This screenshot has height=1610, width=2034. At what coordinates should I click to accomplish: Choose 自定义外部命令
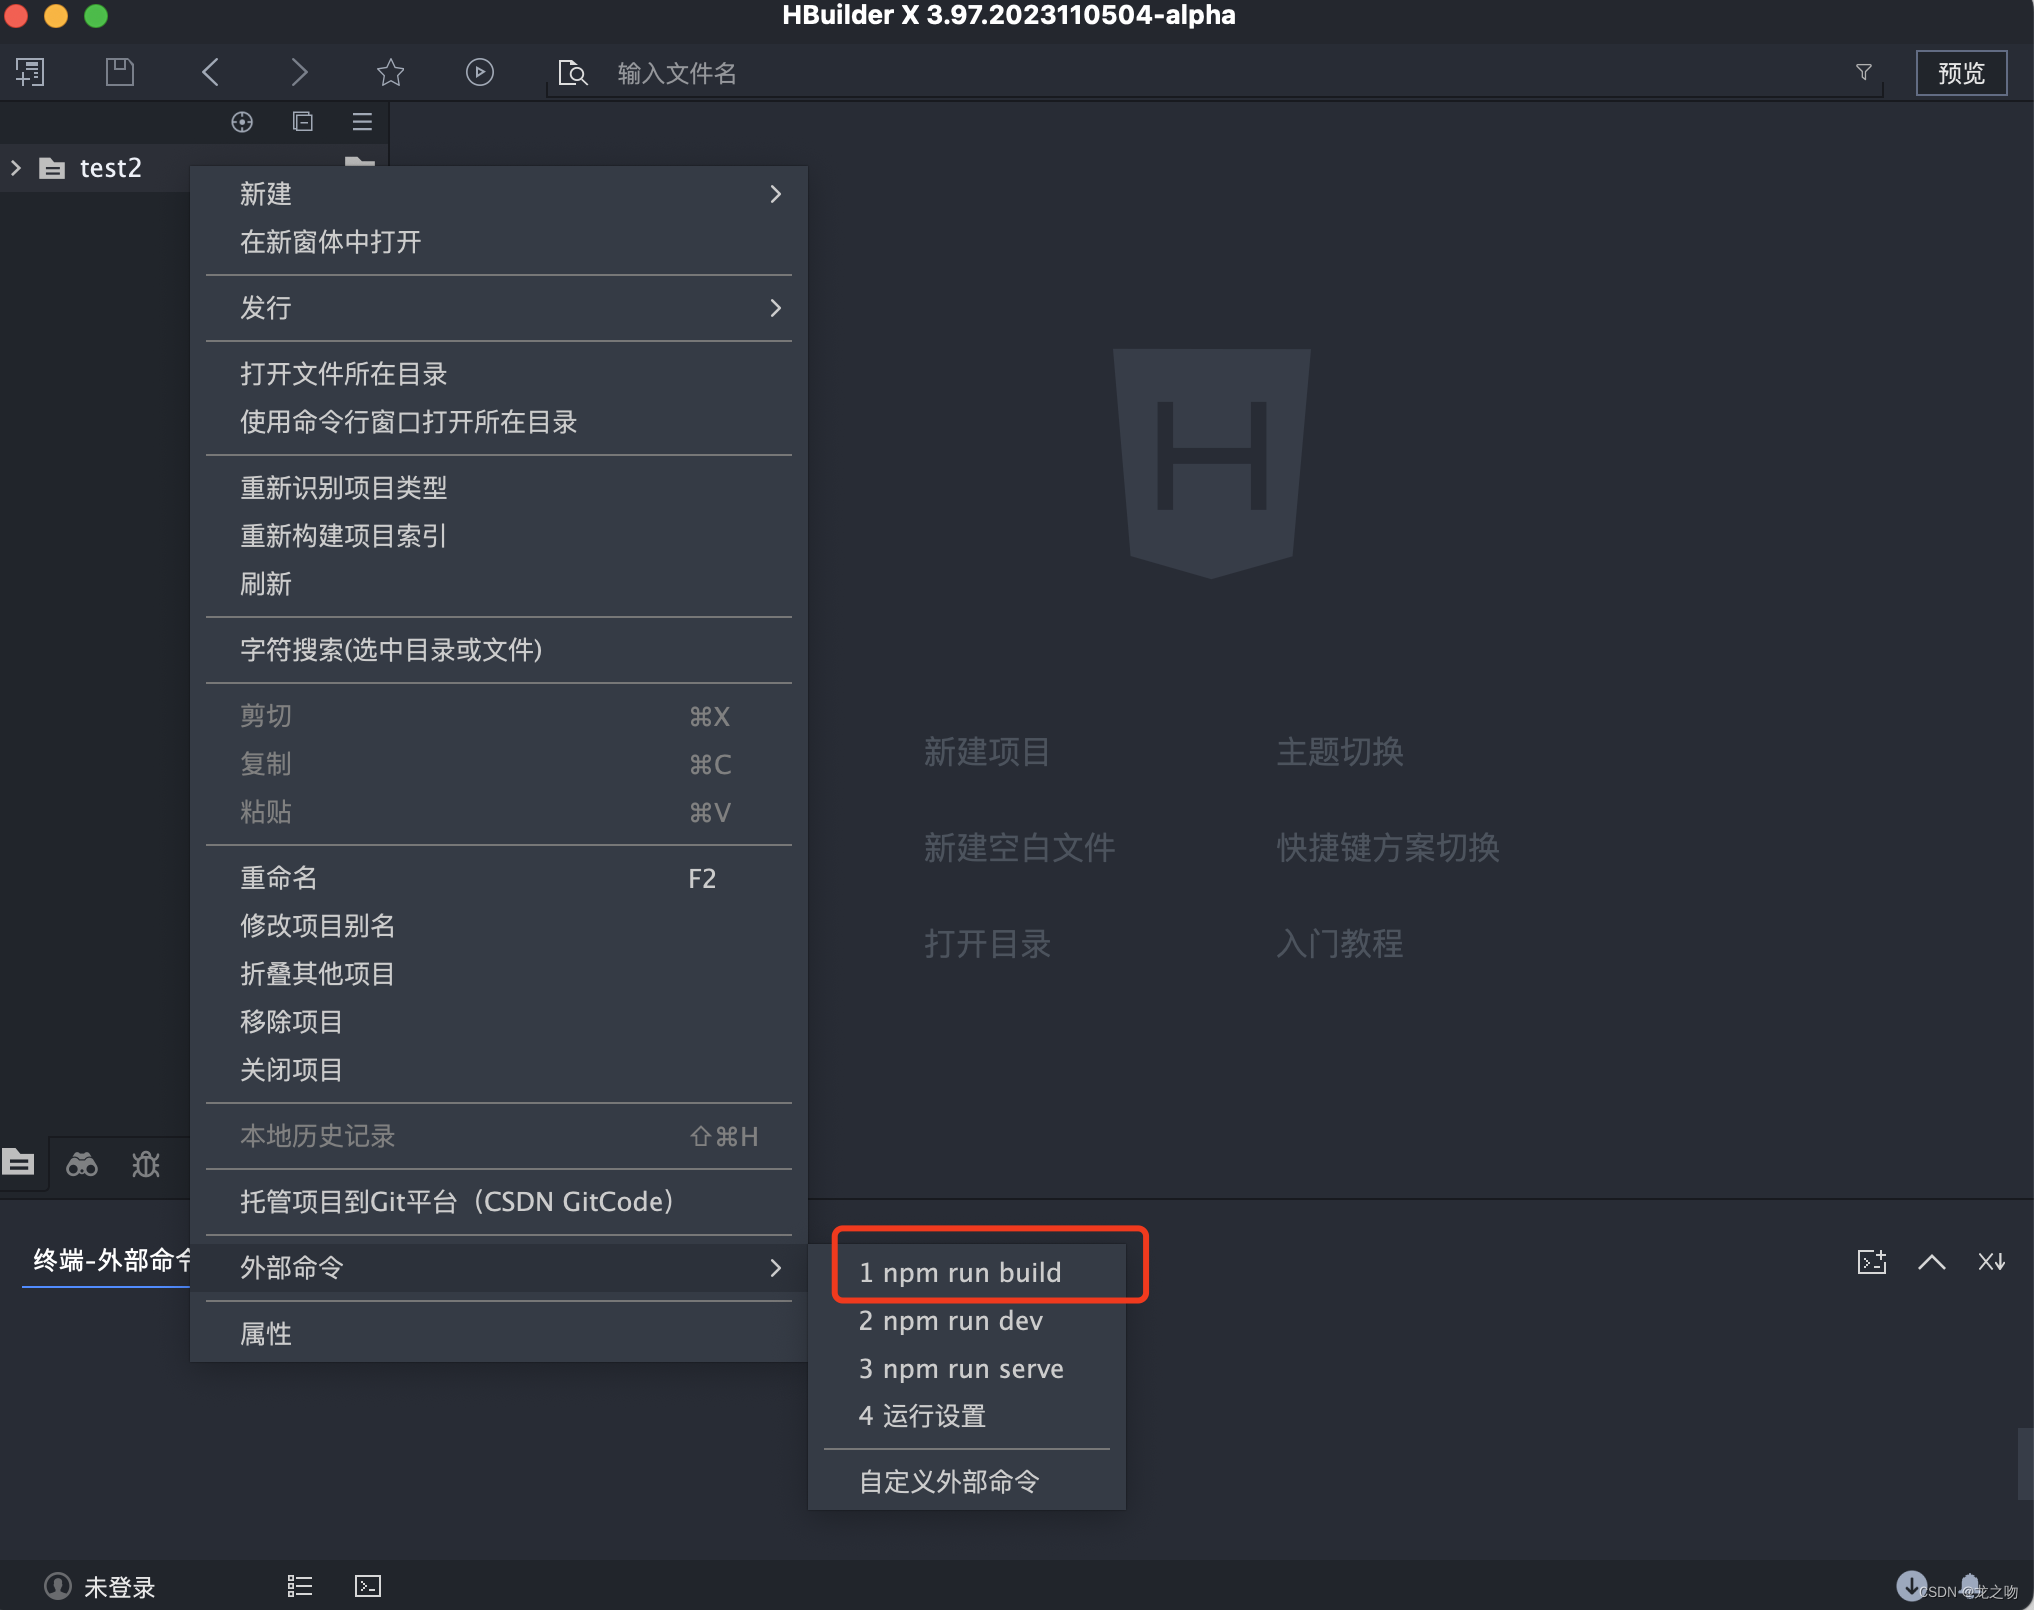tap(967, 1482)
